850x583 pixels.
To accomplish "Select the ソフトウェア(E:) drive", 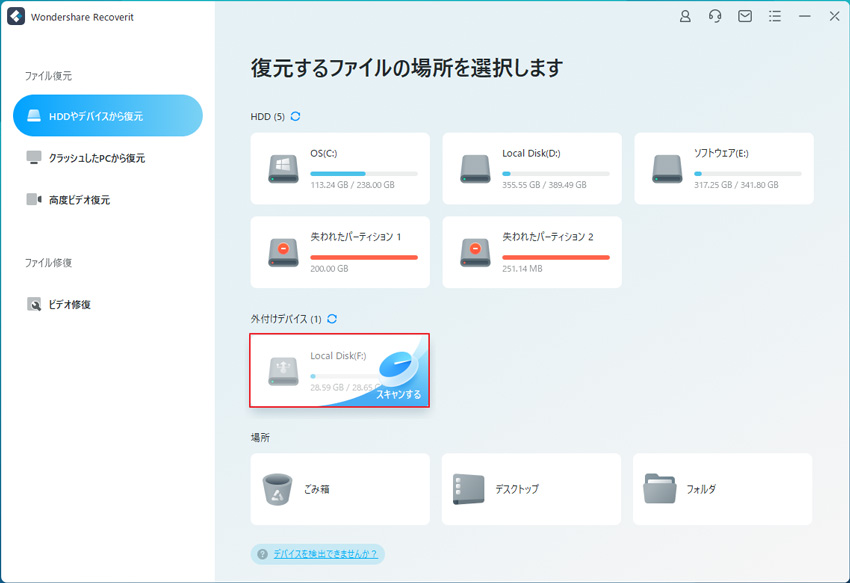I will pyautogui.click(x=723, y=168).
